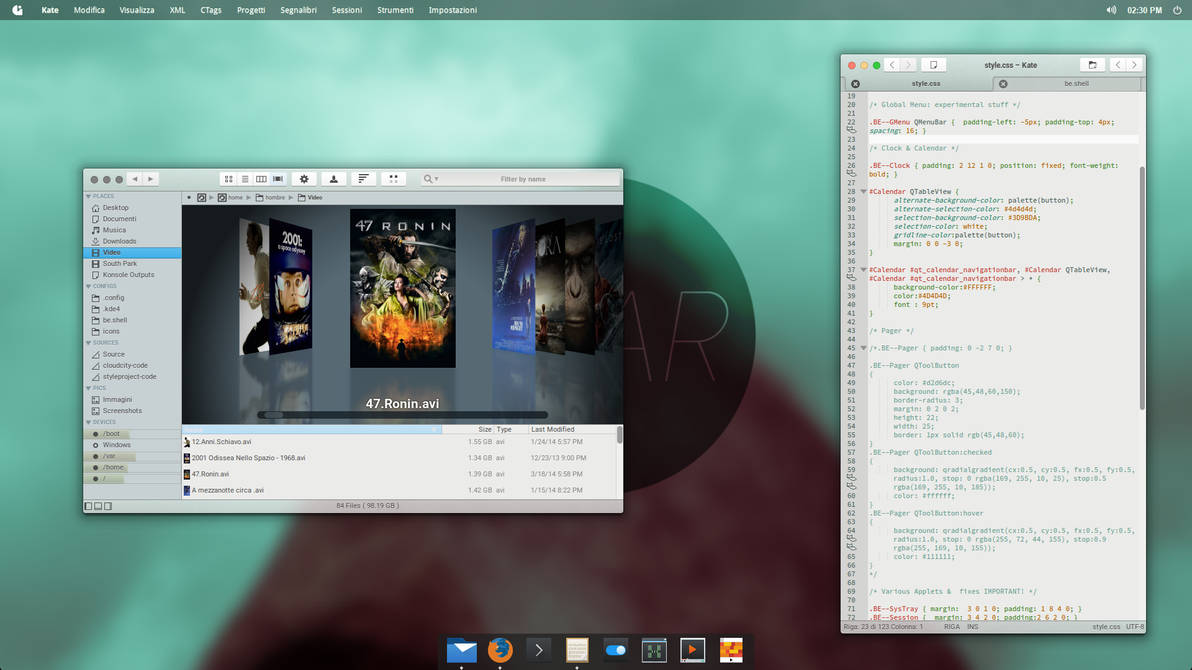
Task: Switch file manager to icons view
Action: coord(228,179)
